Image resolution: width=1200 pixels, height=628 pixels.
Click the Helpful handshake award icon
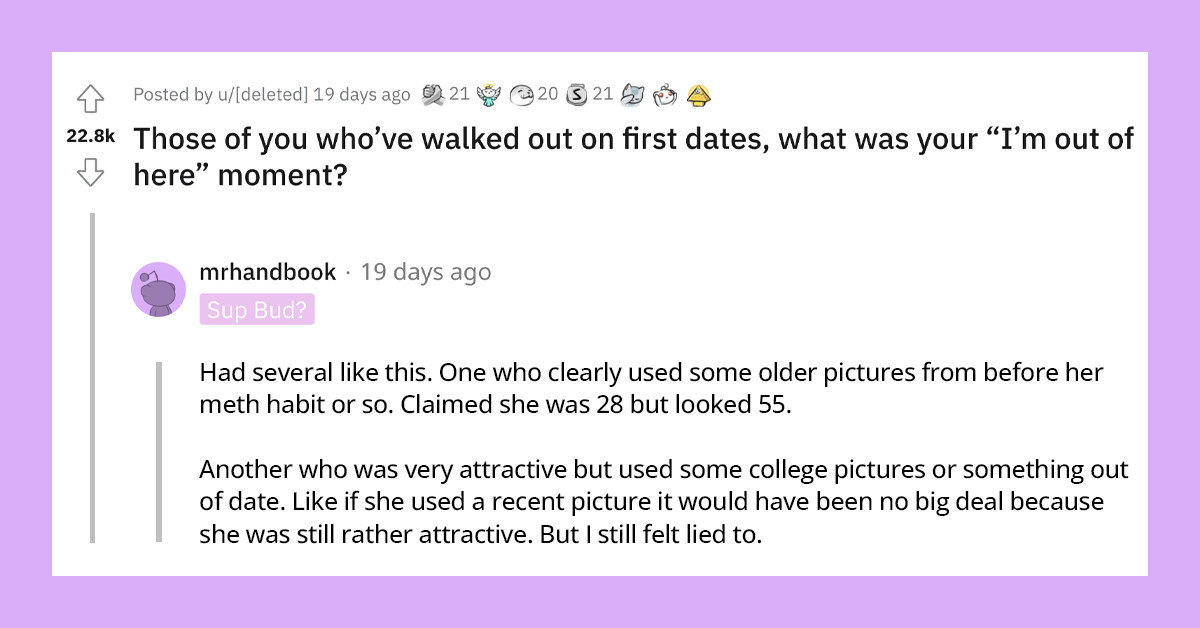[433, 95]
